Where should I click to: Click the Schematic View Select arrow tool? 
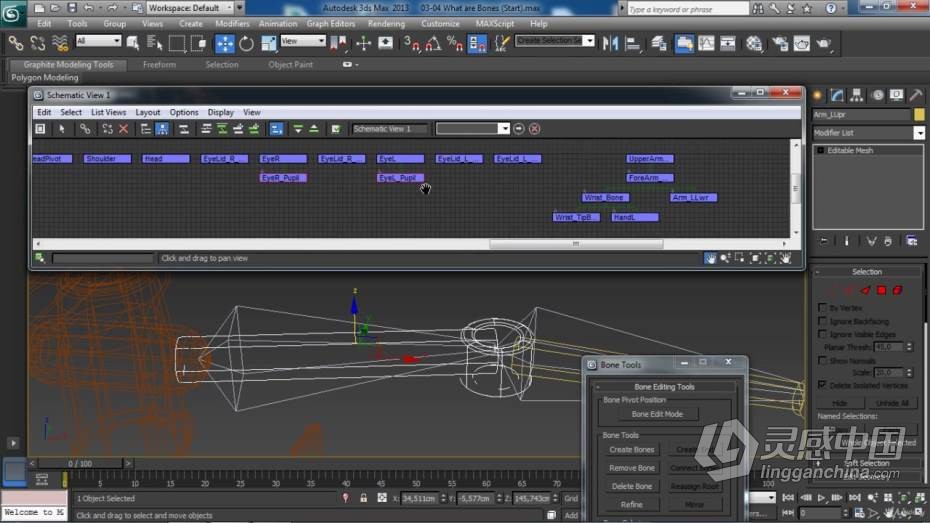(x=62, y=129)
